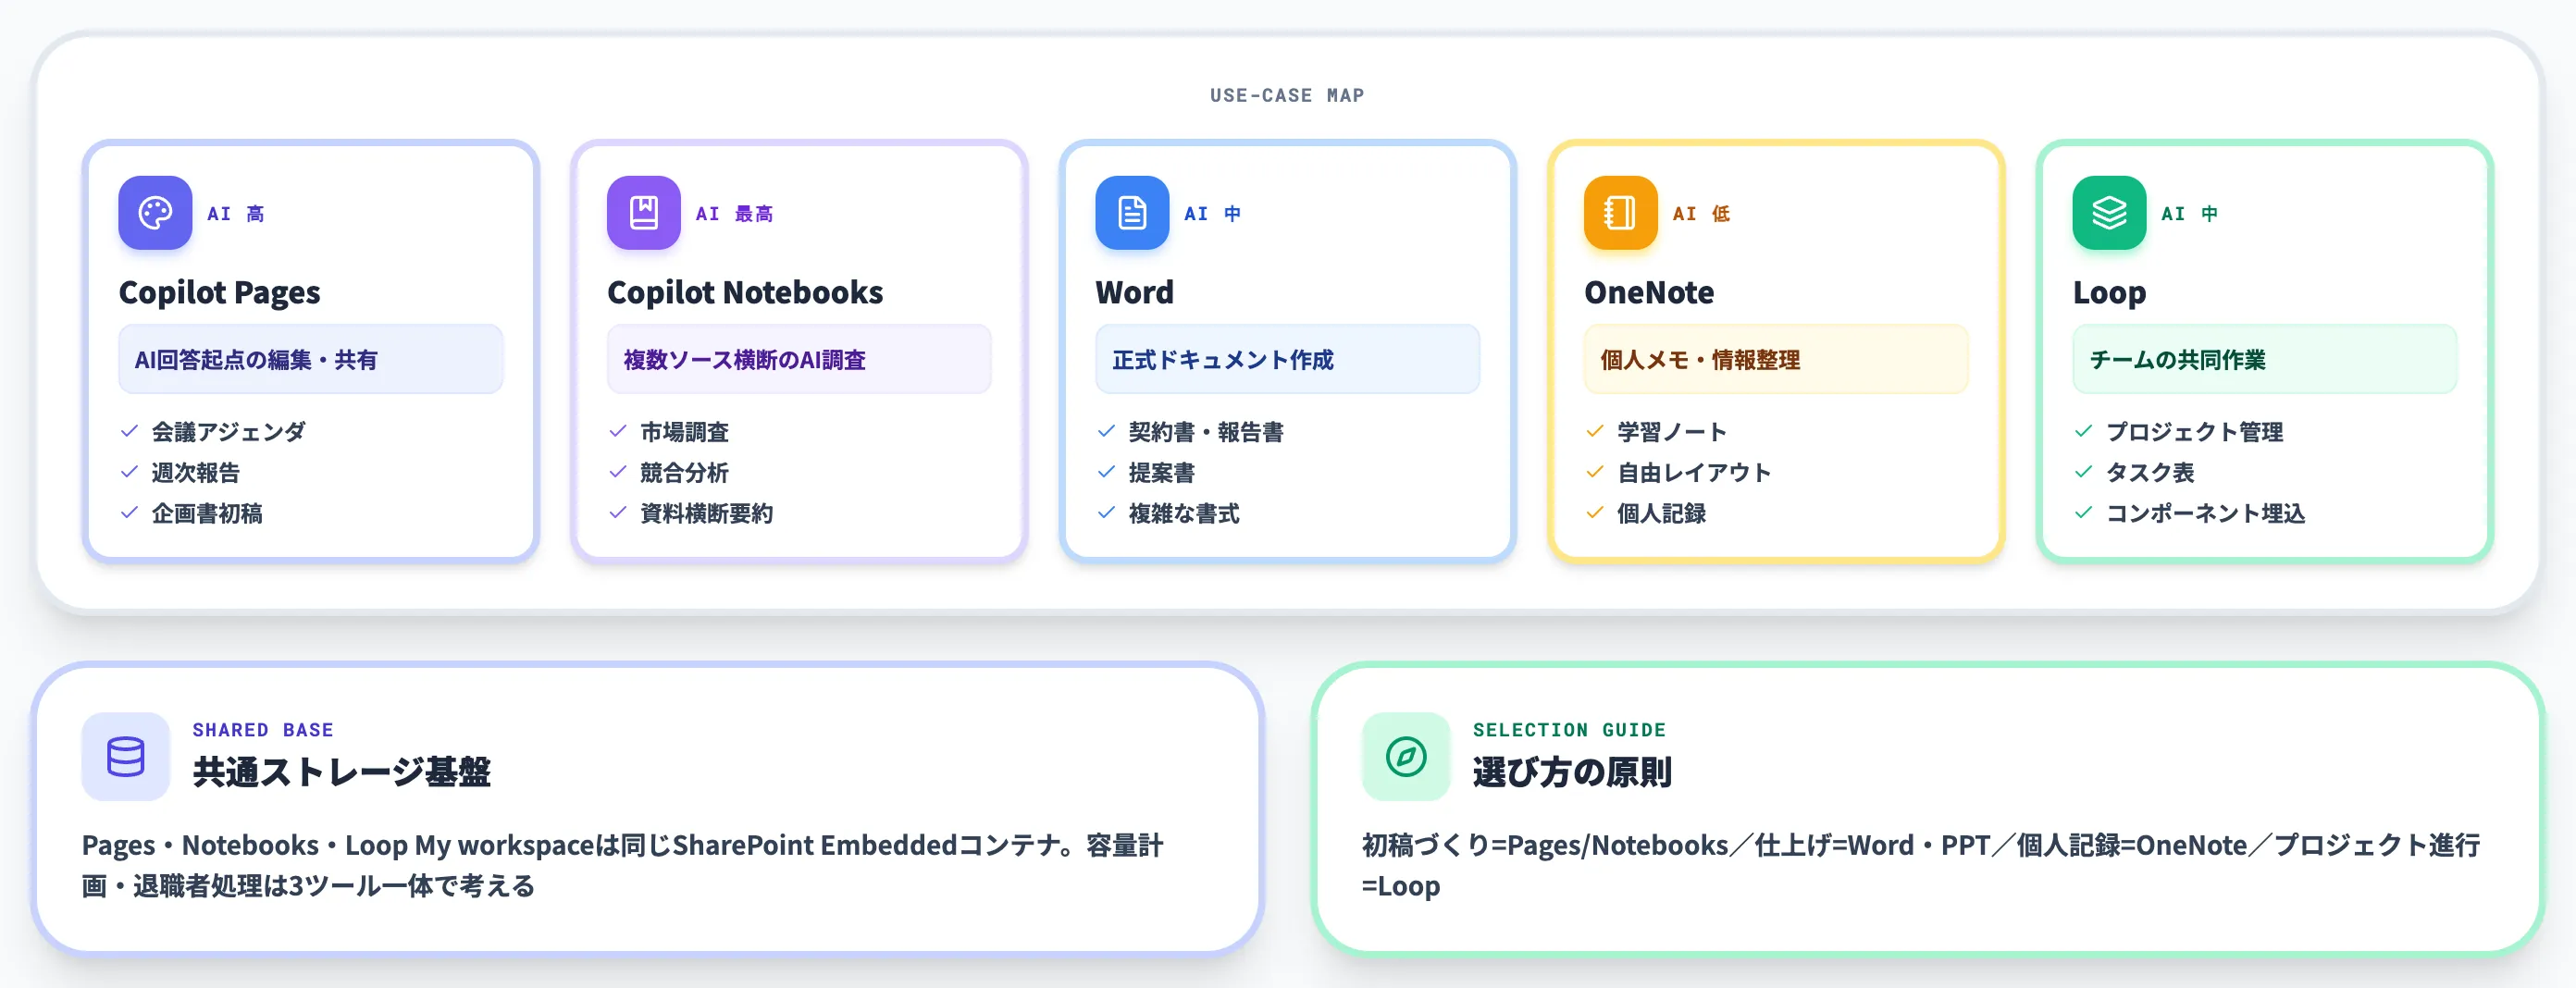Click the database icon beside SHARED BASE
The width and height of the screenshot is (2576, 988).
pyautogui.click(x=126, y=756)
